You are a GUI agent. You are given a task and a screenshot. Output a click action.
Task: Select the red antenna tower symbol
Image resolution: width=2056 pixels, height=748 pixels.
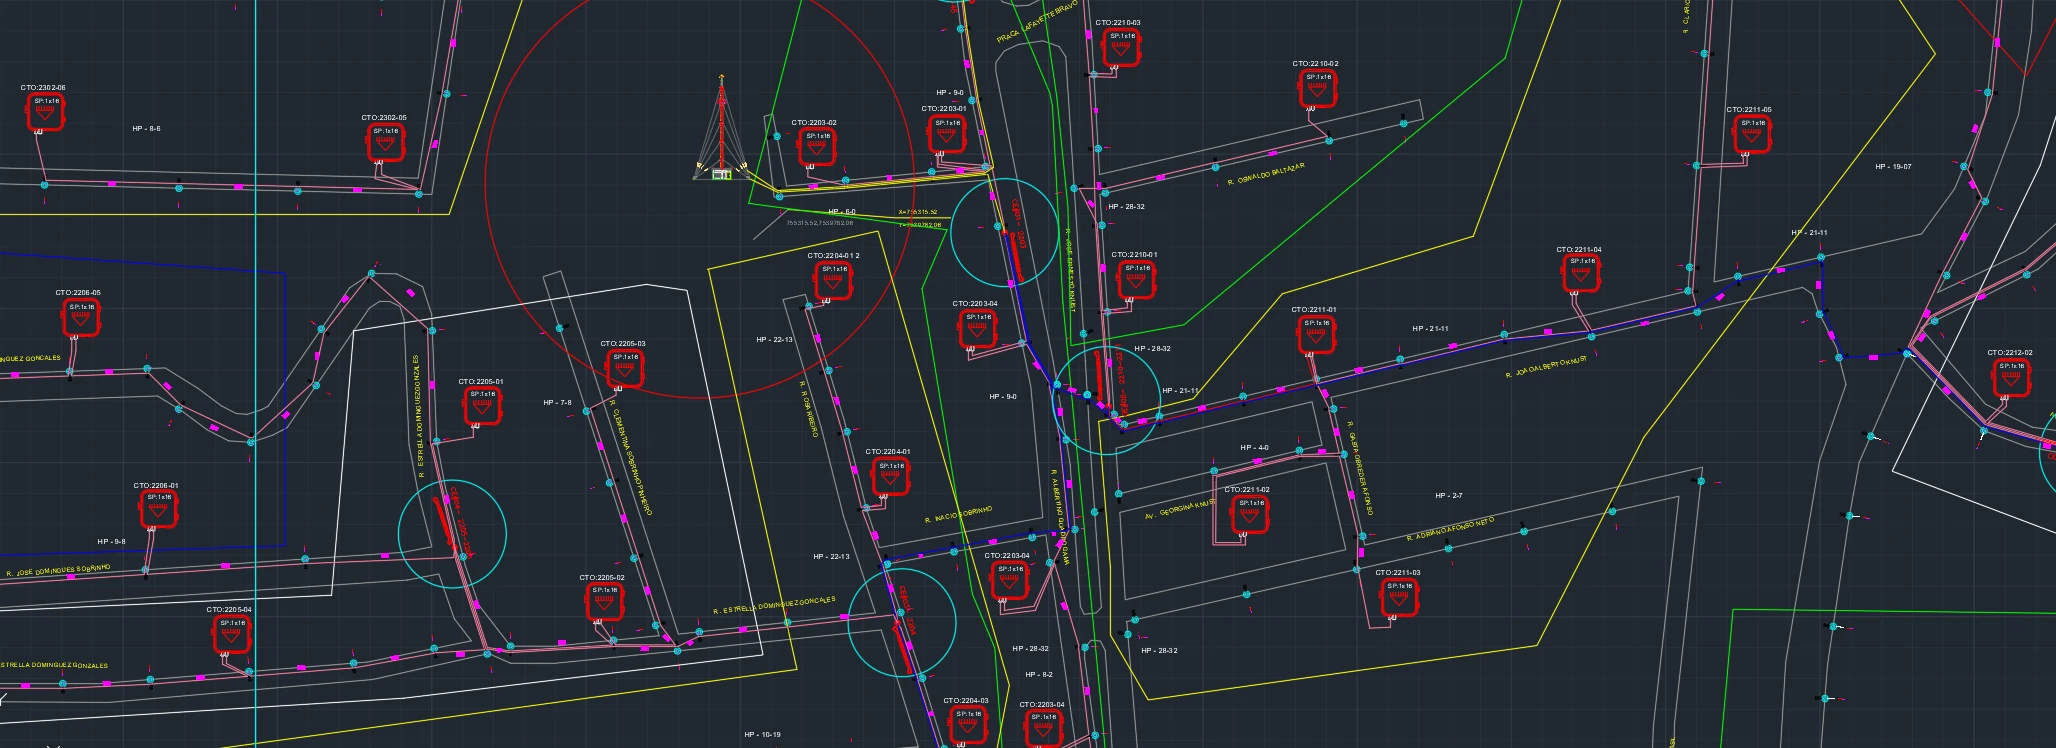click(721, 128)
